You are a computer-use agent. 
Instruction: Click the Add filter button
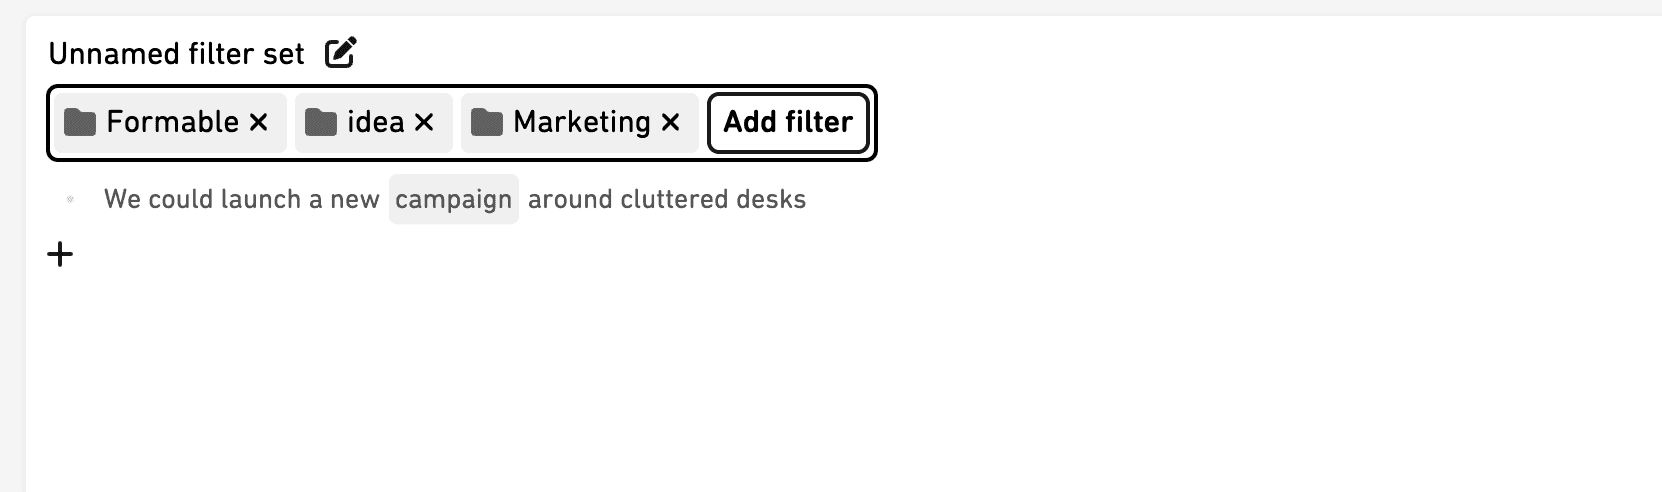[788, 123]
